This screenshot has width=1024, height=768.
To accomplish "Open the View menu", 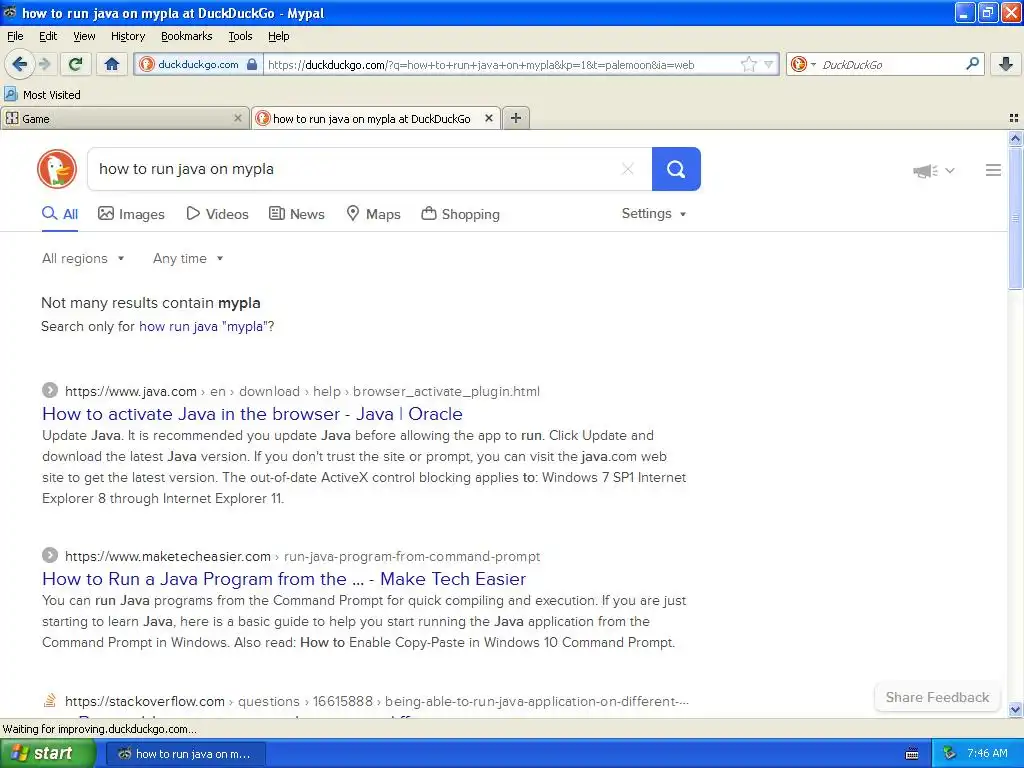I will click(x=84, y=36).
